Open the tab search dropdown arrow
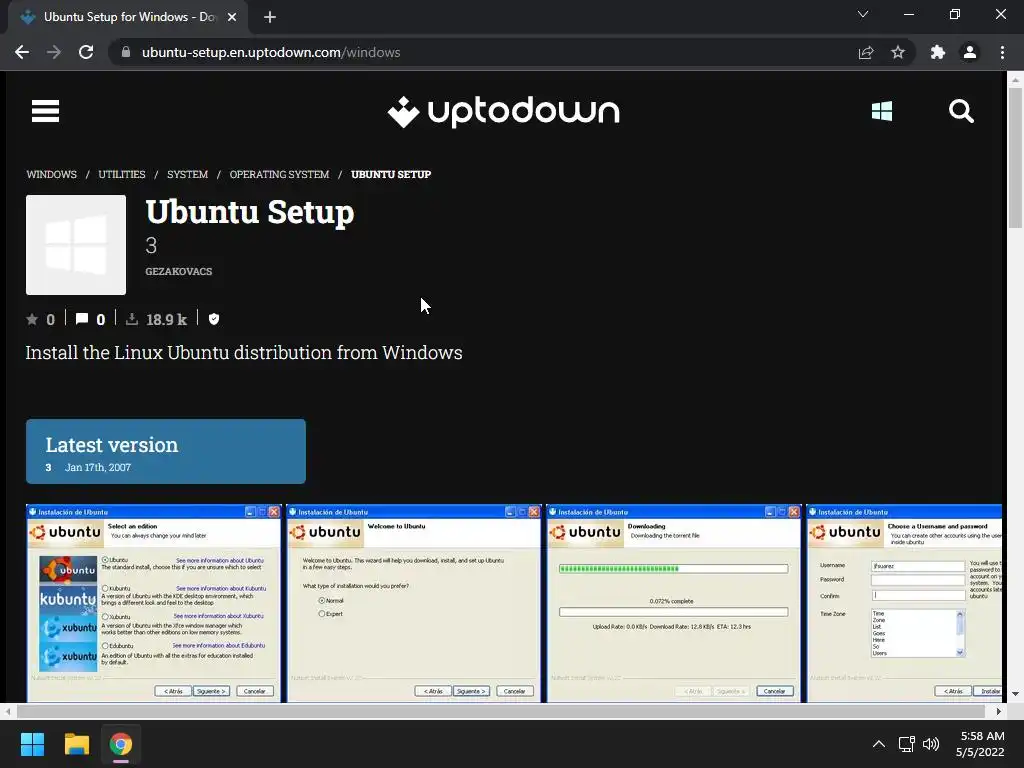Viewport: 1024px width, 768px height. click(863, 14)
